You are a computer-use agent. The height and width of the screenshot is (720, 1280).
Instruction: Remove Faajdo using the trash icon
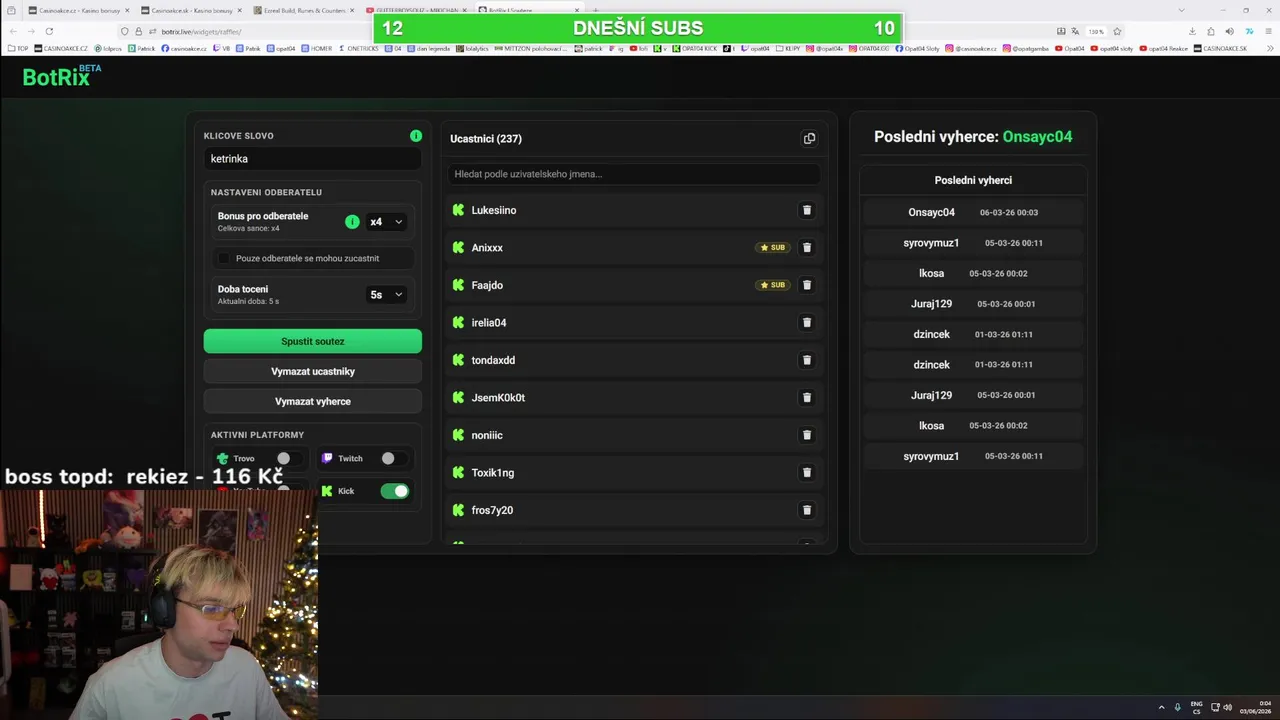pyautogui.click(x=807, y=285)
